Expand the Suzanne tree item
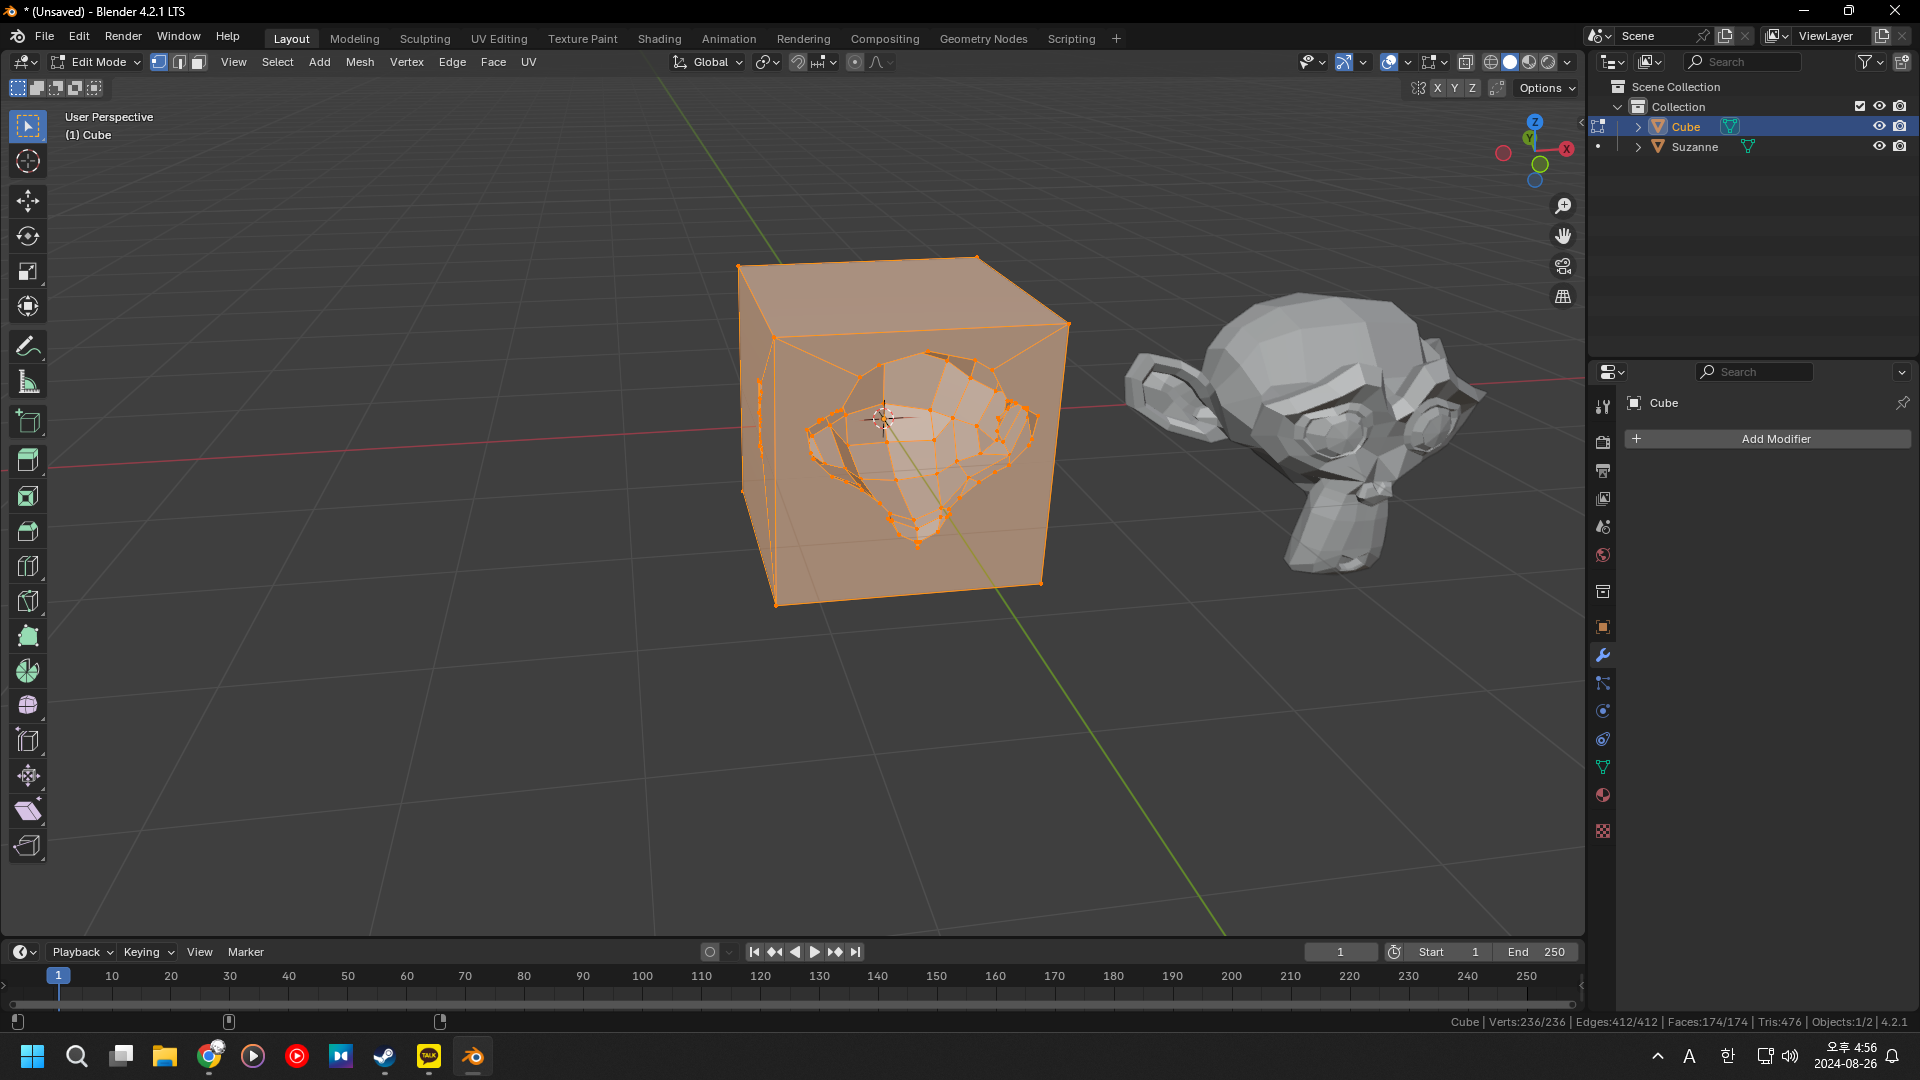Viewport: 1920px width, 1080px height. (x=1638, y=147)
